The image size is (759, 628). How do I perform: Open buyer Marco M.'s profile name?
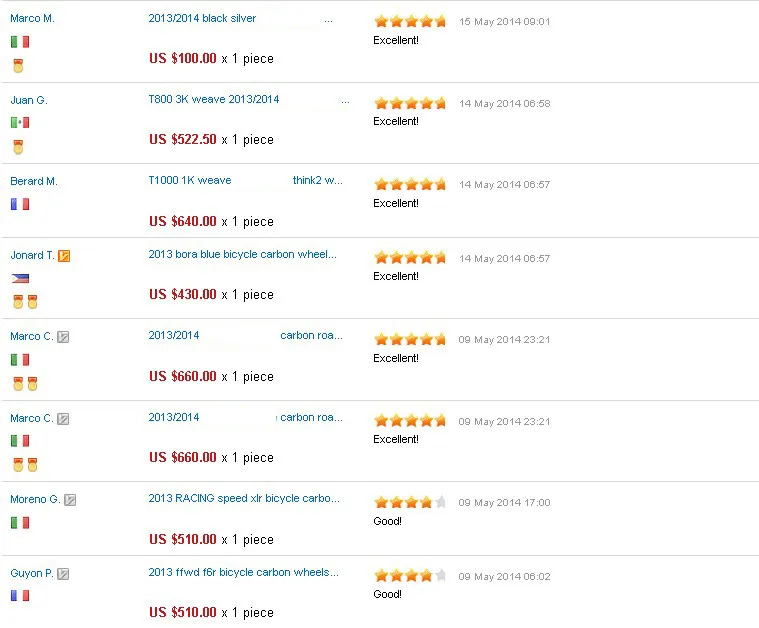32,19
